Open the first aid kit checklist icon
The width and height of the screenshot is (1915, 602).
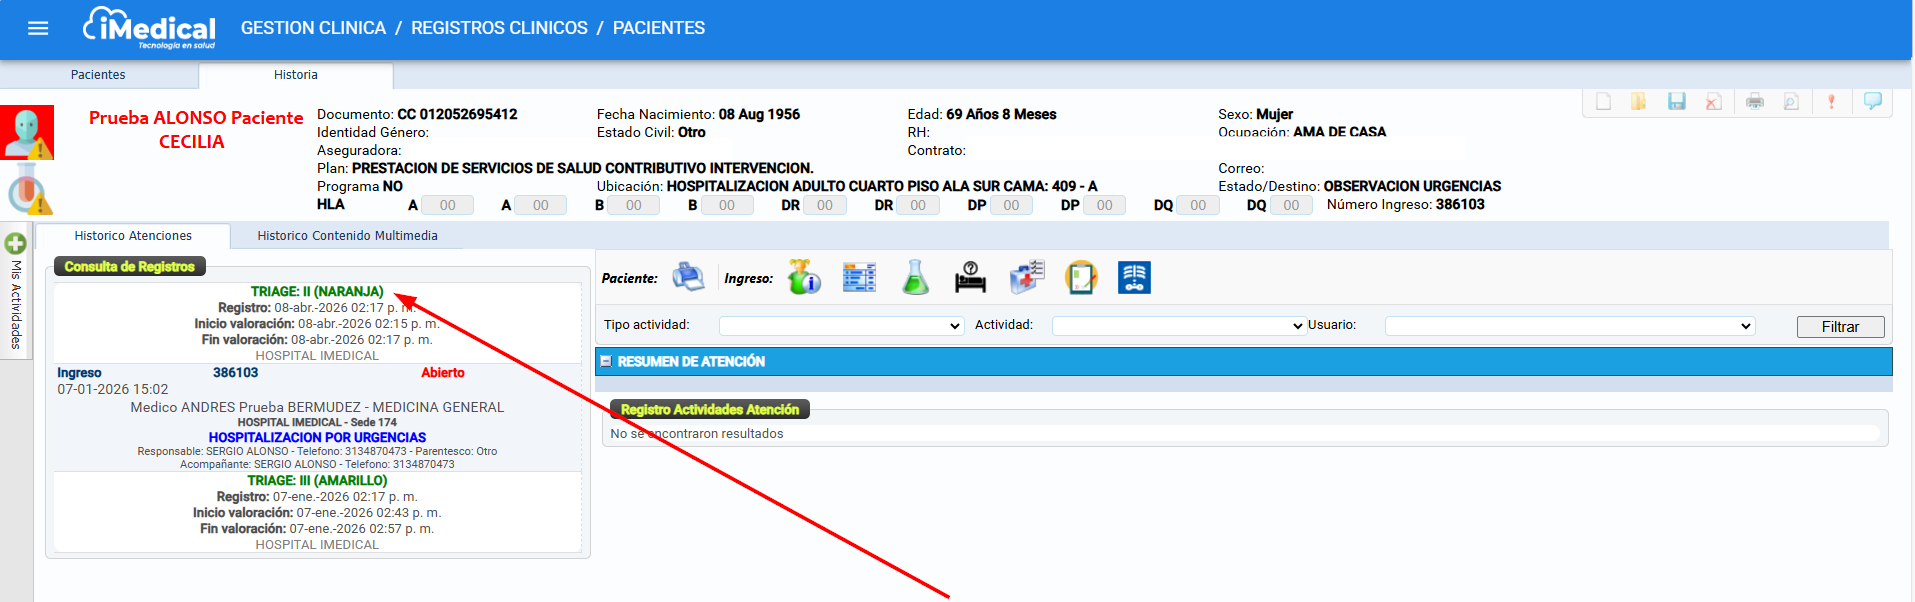pyautogui.click(x=1026, y=277)
